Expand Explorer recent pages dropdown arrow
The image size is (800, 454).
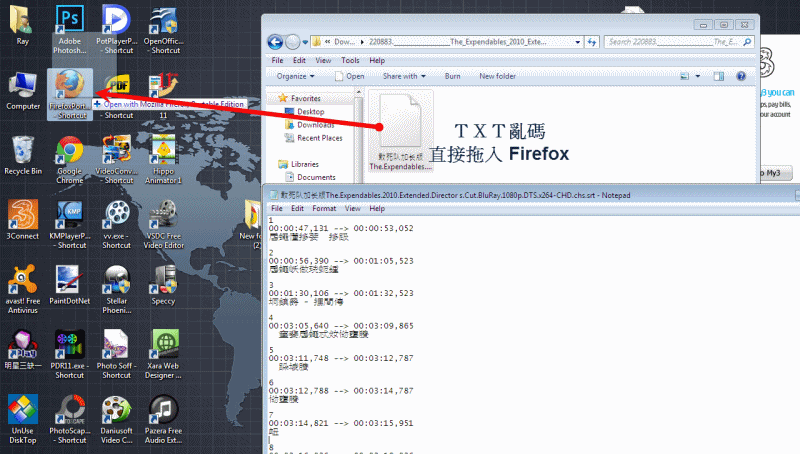305,42
